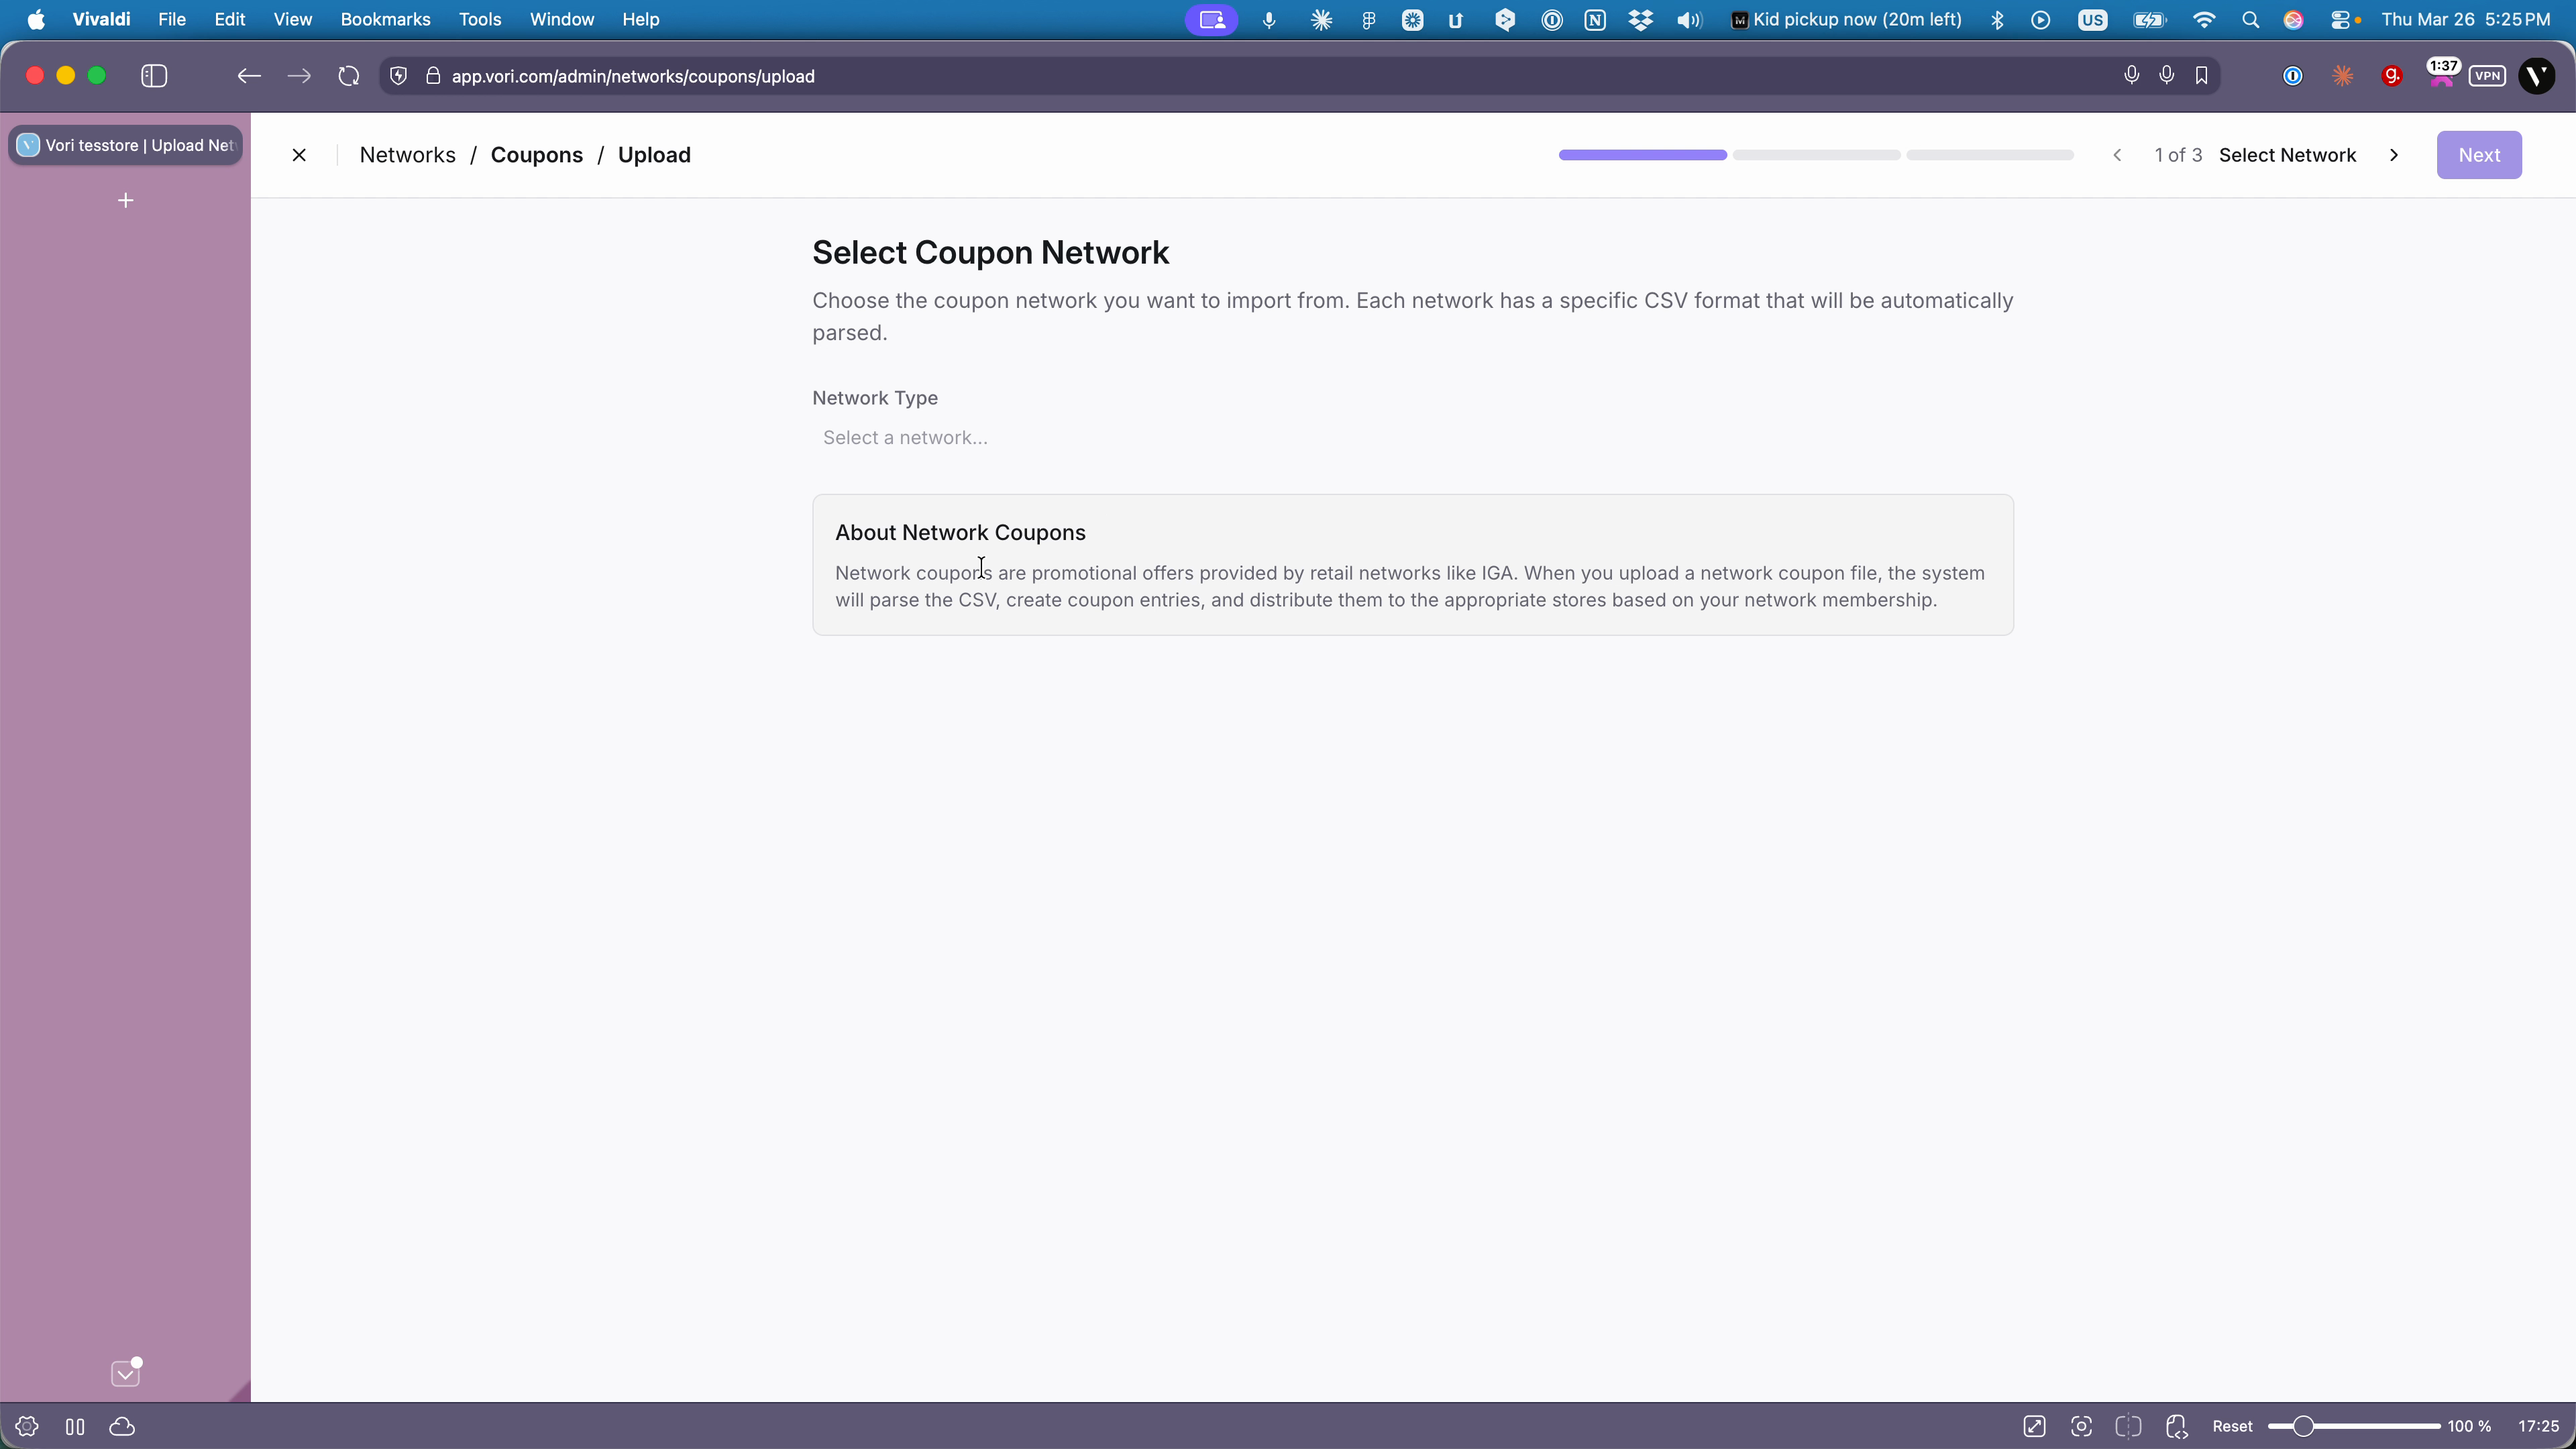
Task: Go to next step using right chevron
Action: point(2394,155)
